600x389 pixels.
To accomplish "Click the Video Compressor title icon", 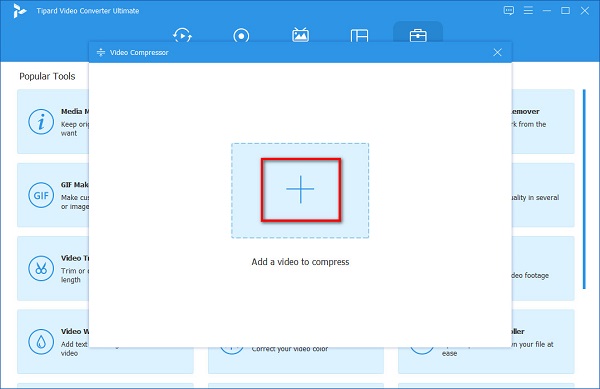I will [x=101, y=52].
